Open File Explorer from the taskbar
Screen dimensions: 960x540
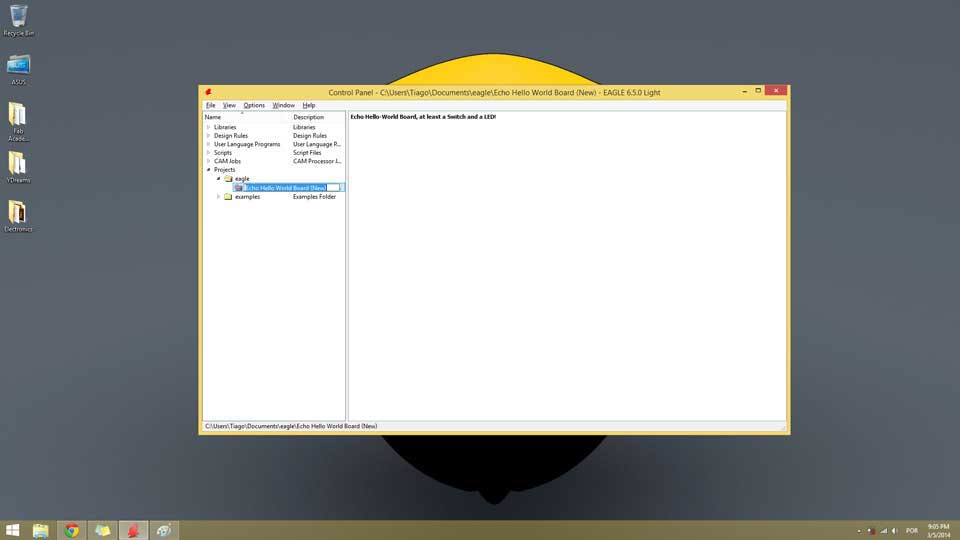40,530
